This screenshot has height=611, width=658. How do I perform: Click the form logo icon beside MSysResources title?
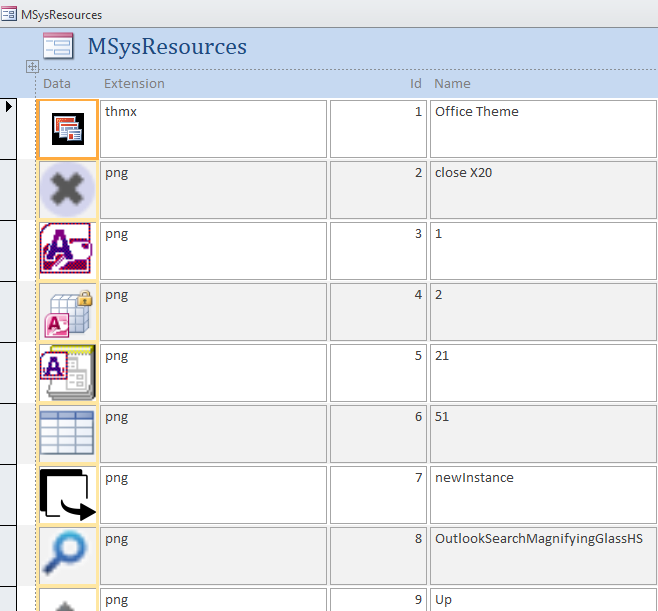tap(58, 46)
